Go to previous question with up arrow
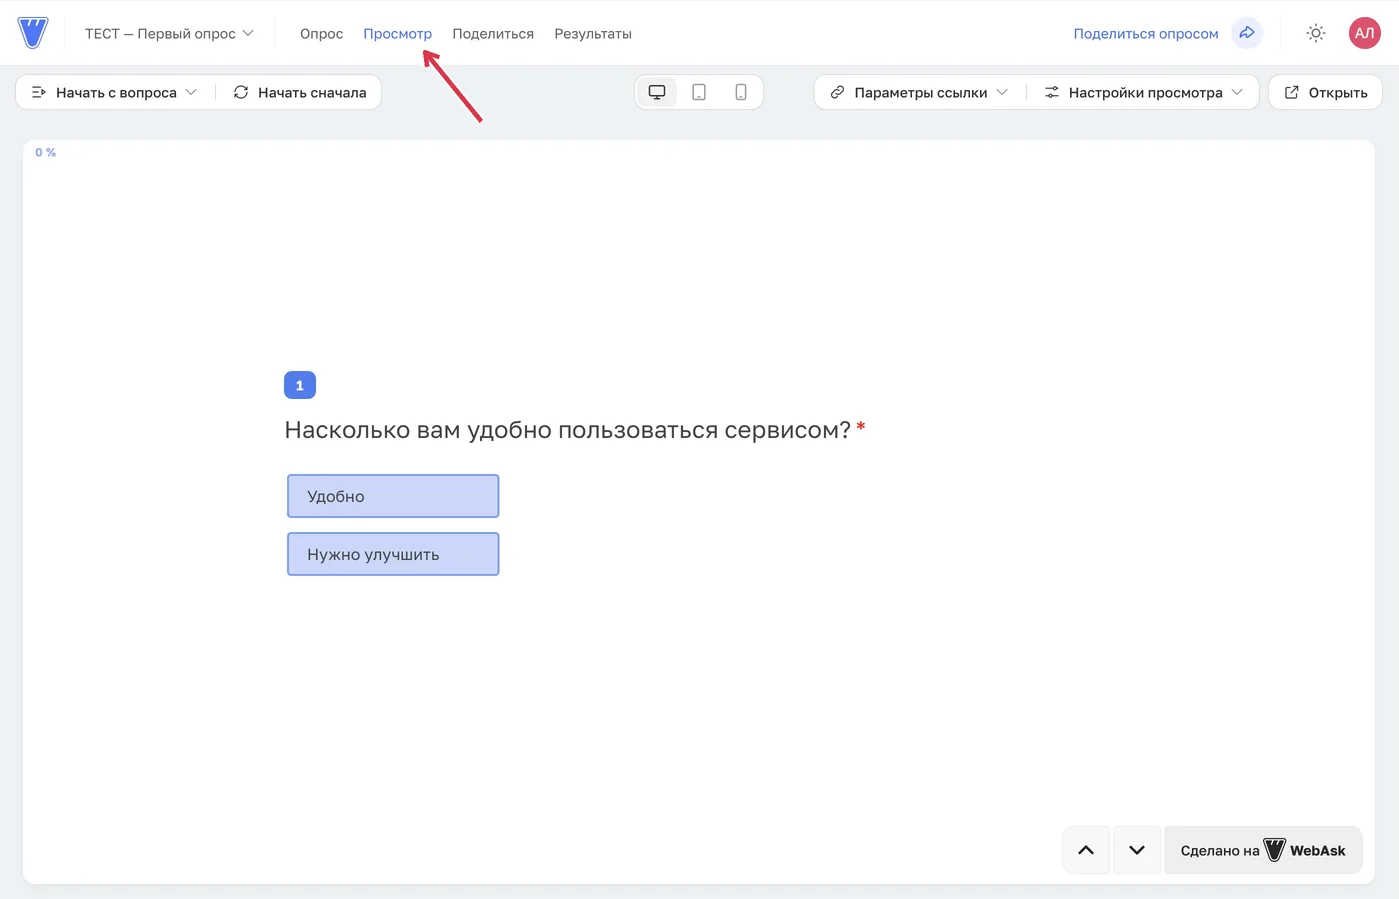 [1086, 850]
